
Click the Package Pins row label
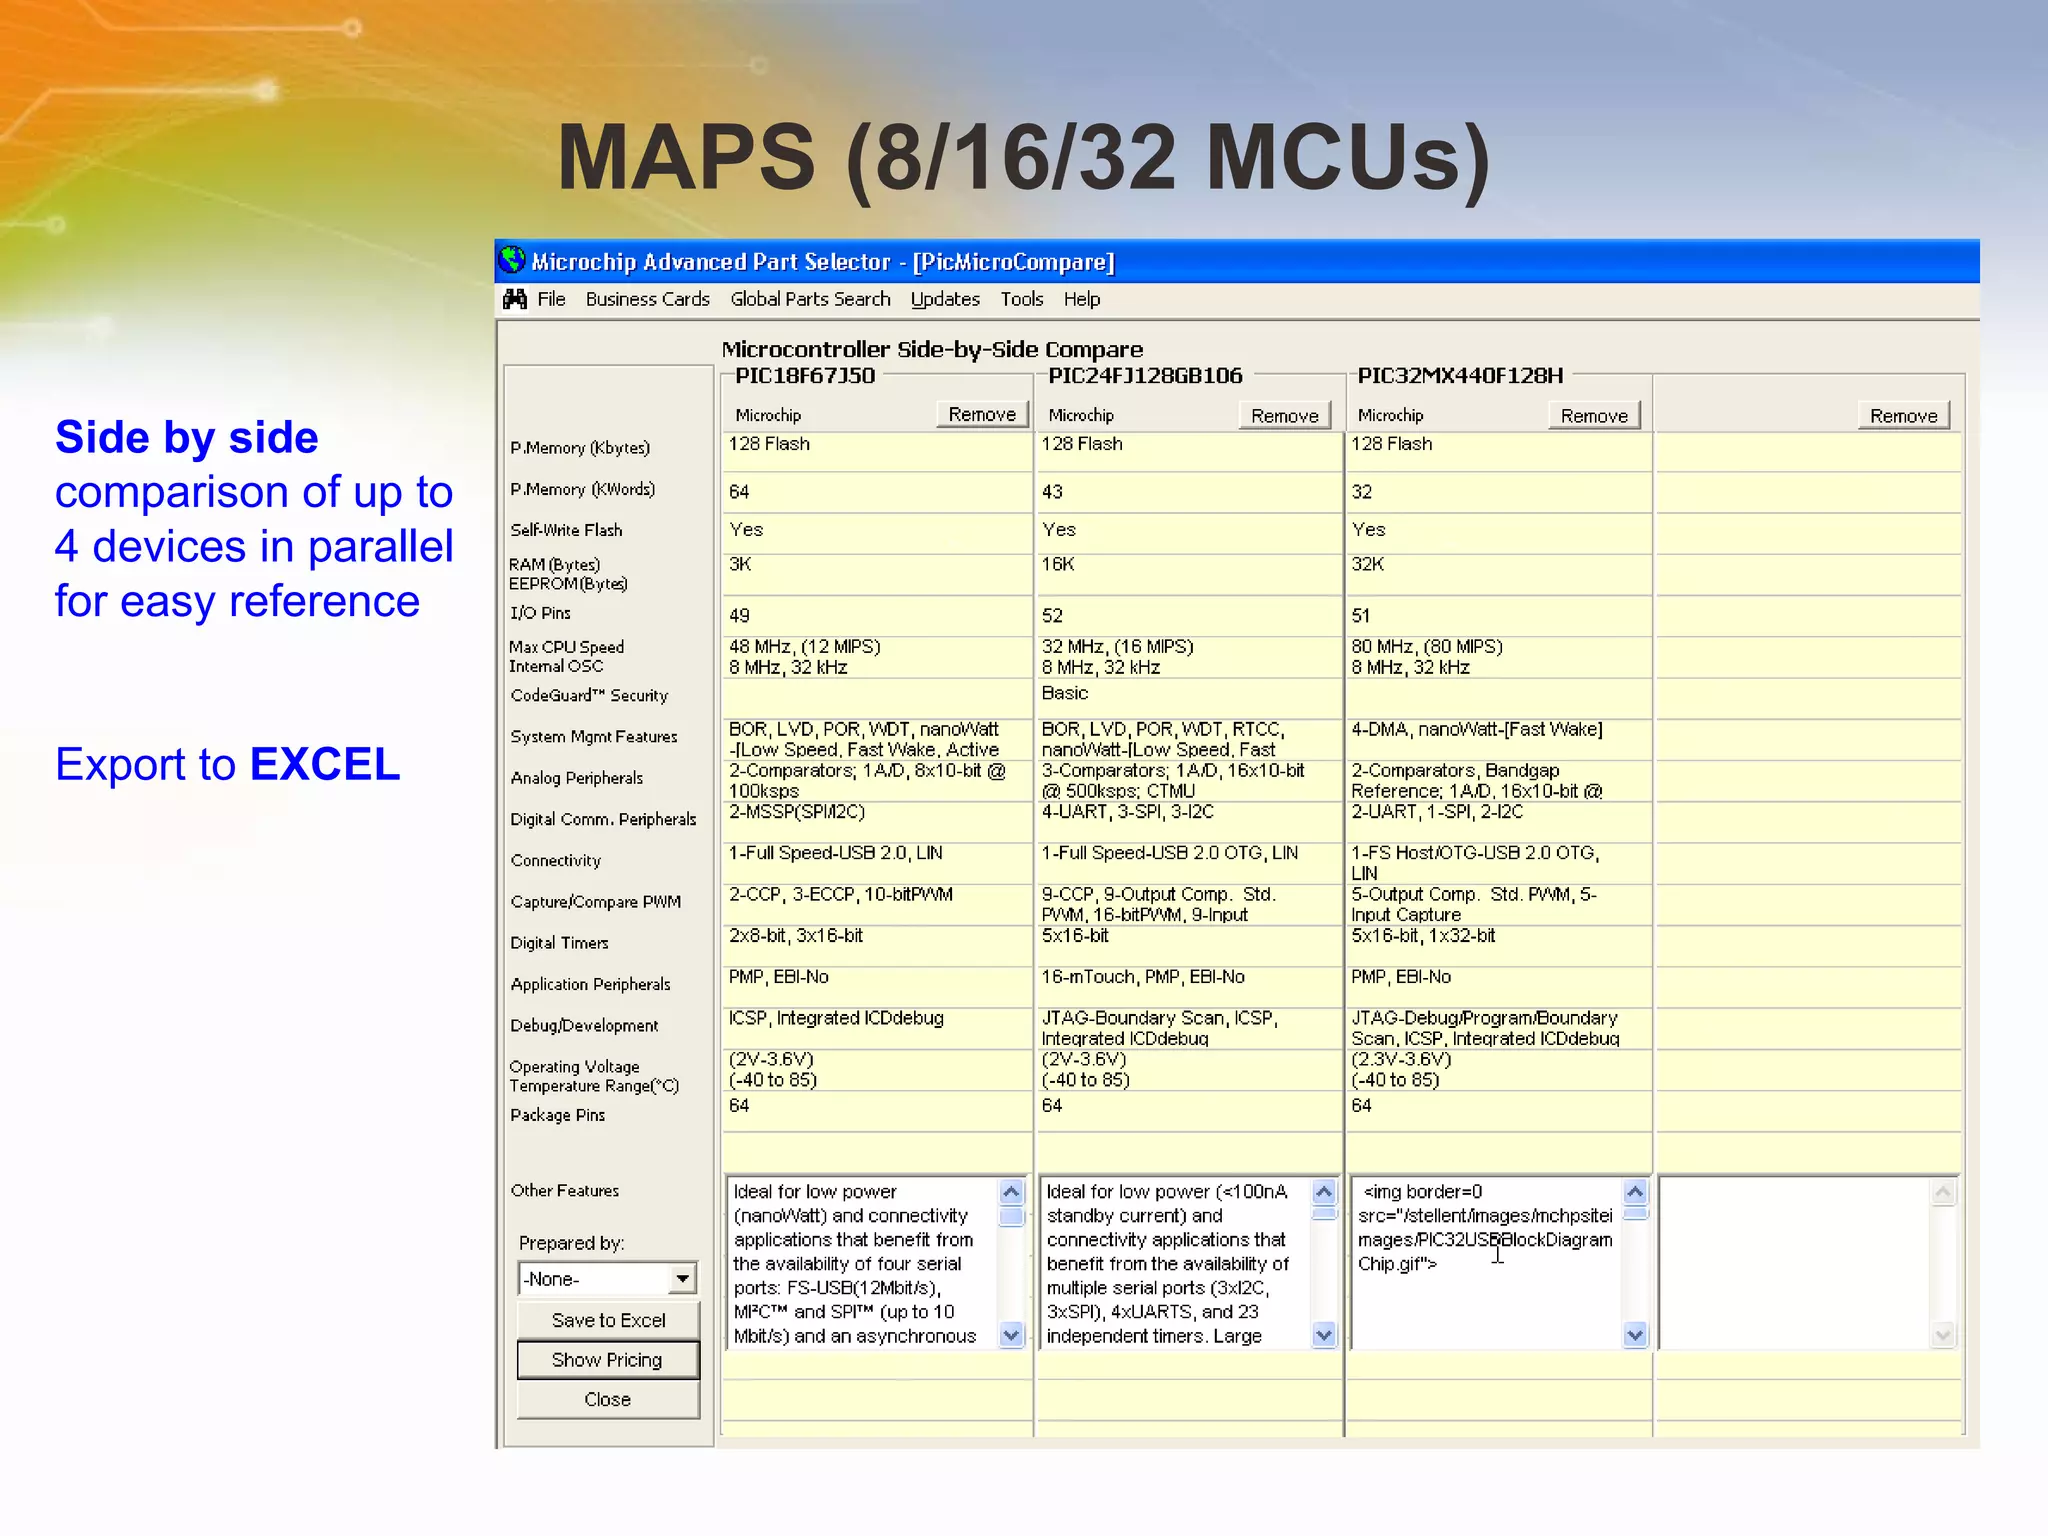tap(557, 1115)
